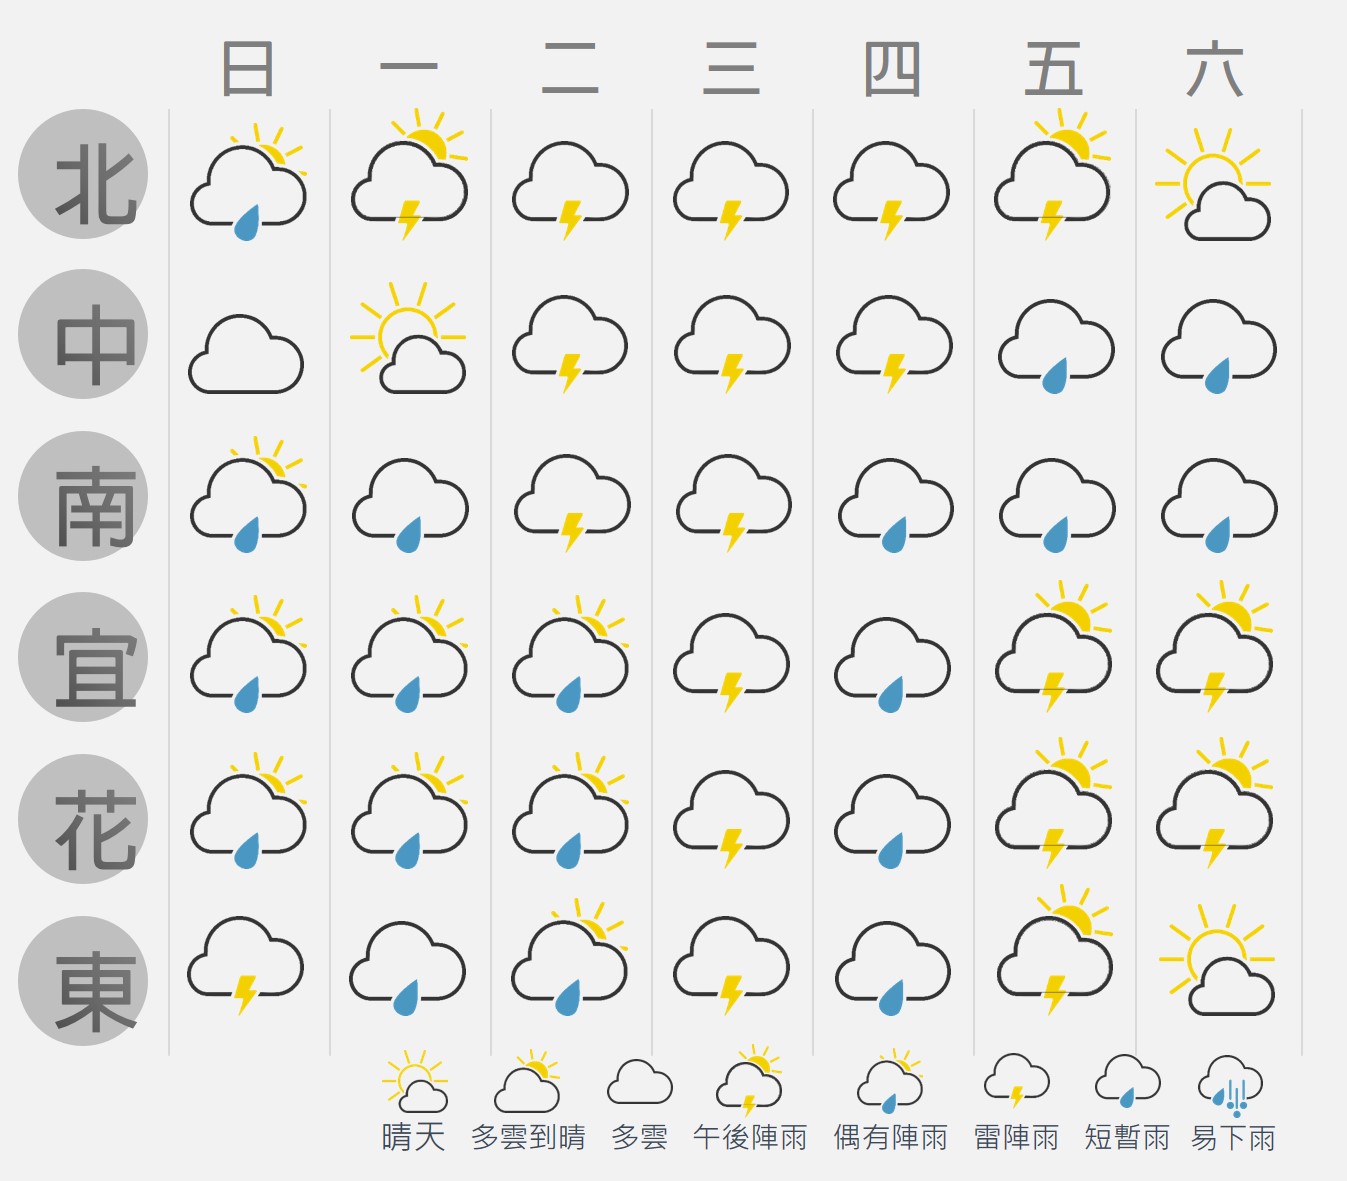Screen dimensions: 1347x1181
Task: Click the legend label 雷陣雨
Action: click(x=1017, y=1137)
